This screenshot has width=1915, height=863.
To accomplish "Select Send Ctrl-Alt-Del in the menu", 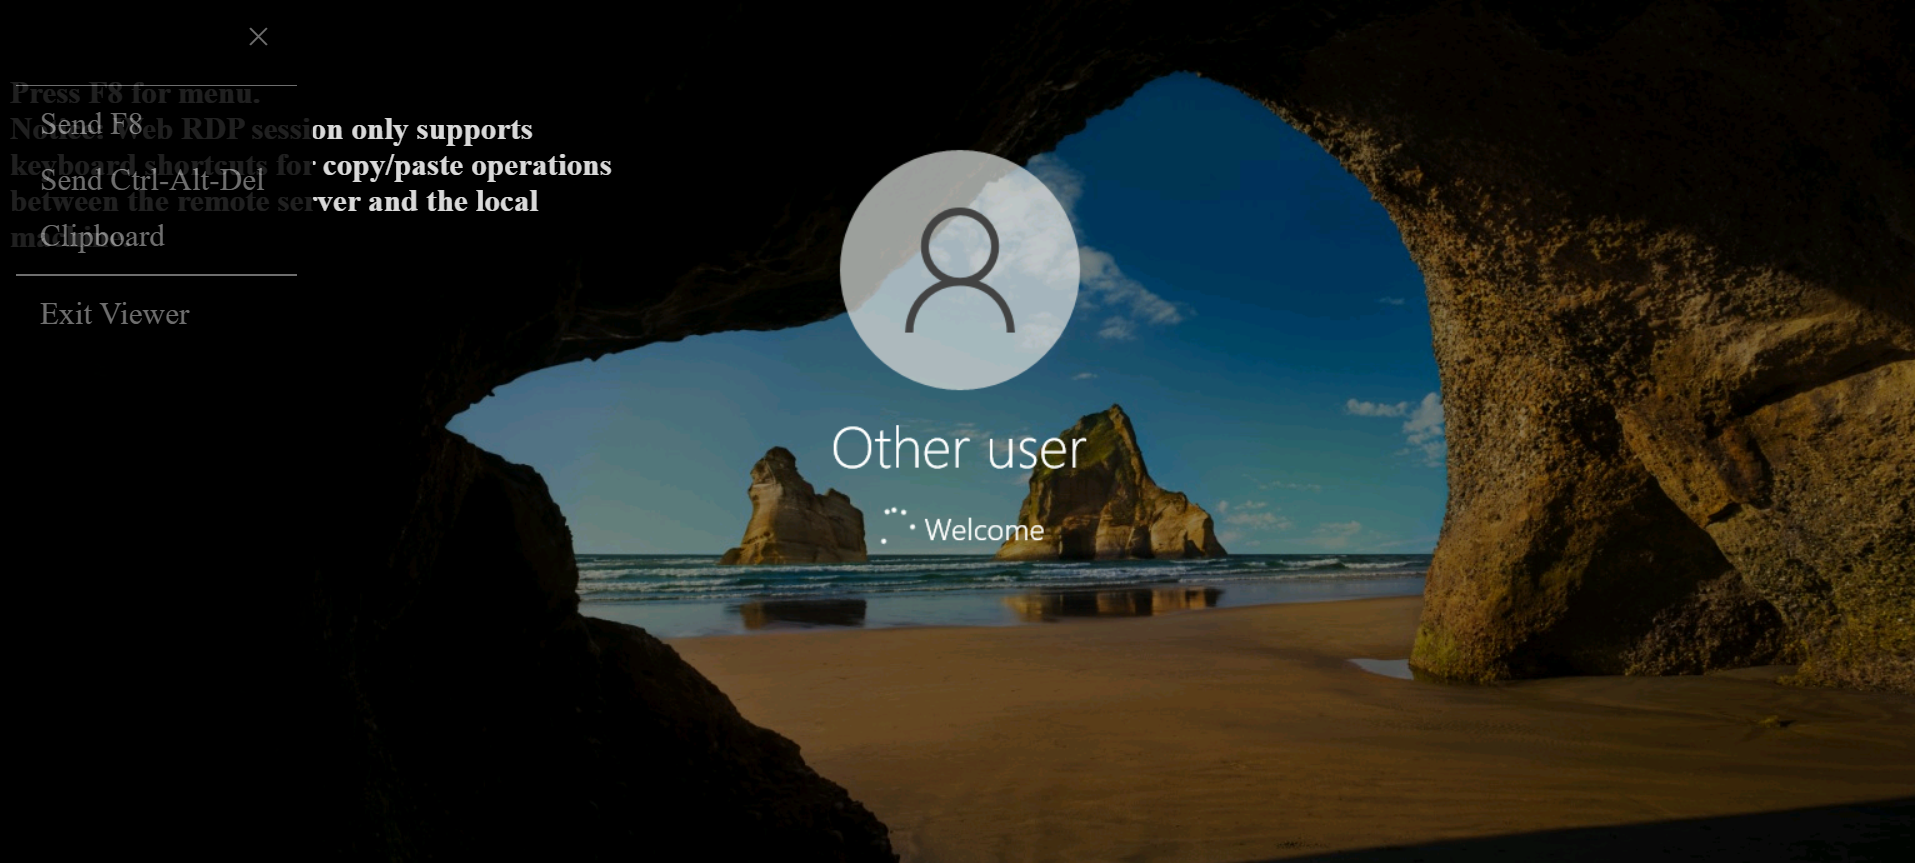I will point(152,180).
